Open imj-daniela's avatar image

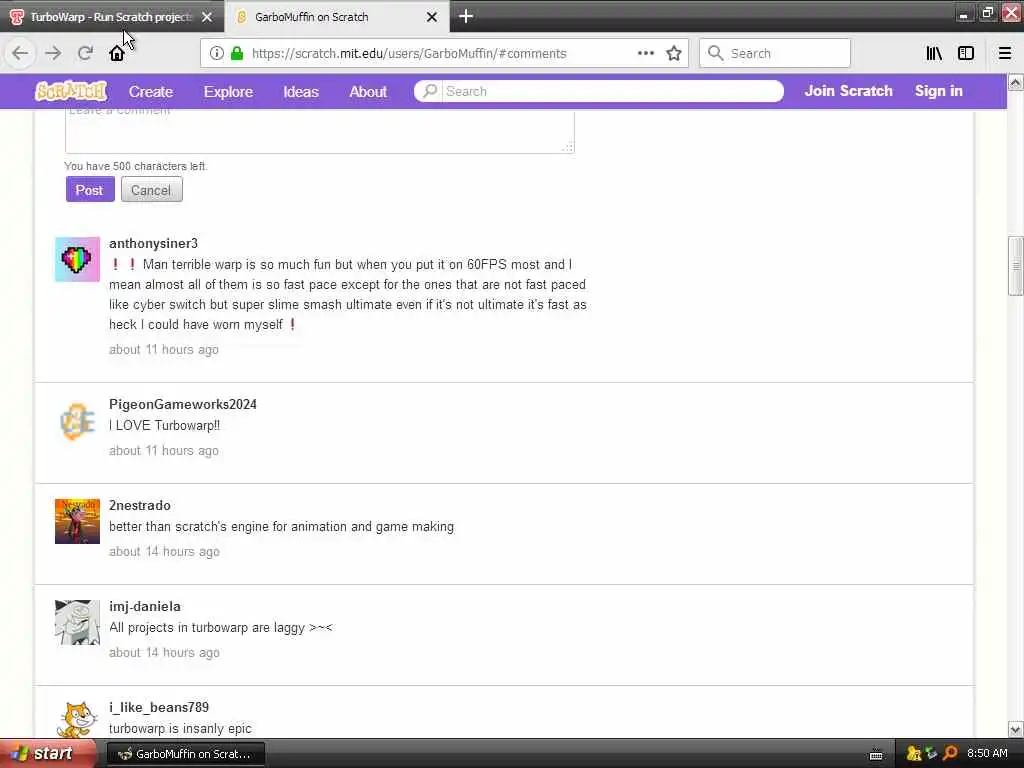click(x=77, y=622)
